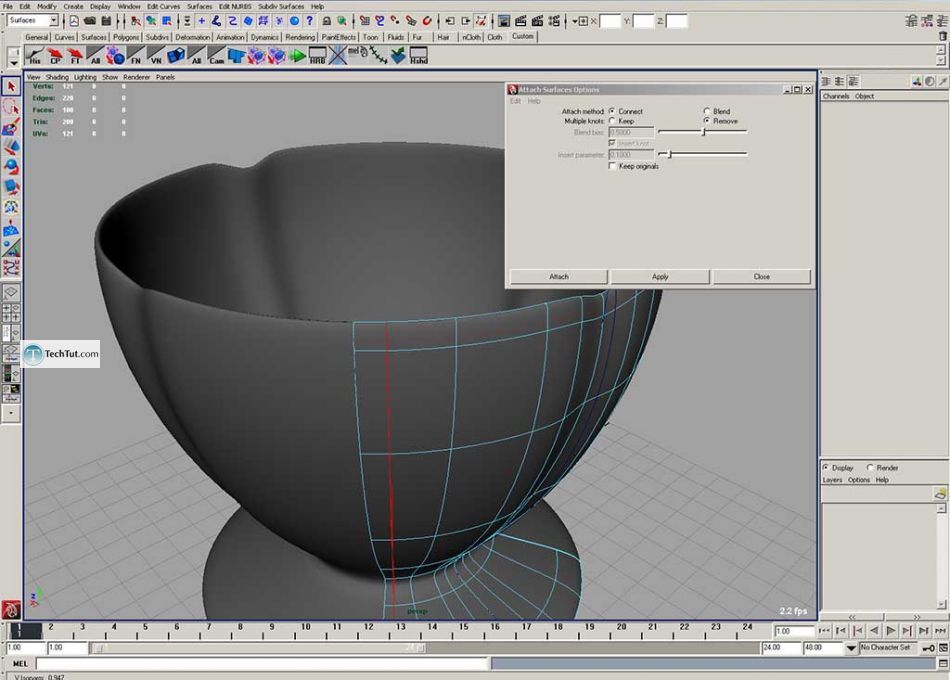
Task: Click the Attach button
Action: 559,276
